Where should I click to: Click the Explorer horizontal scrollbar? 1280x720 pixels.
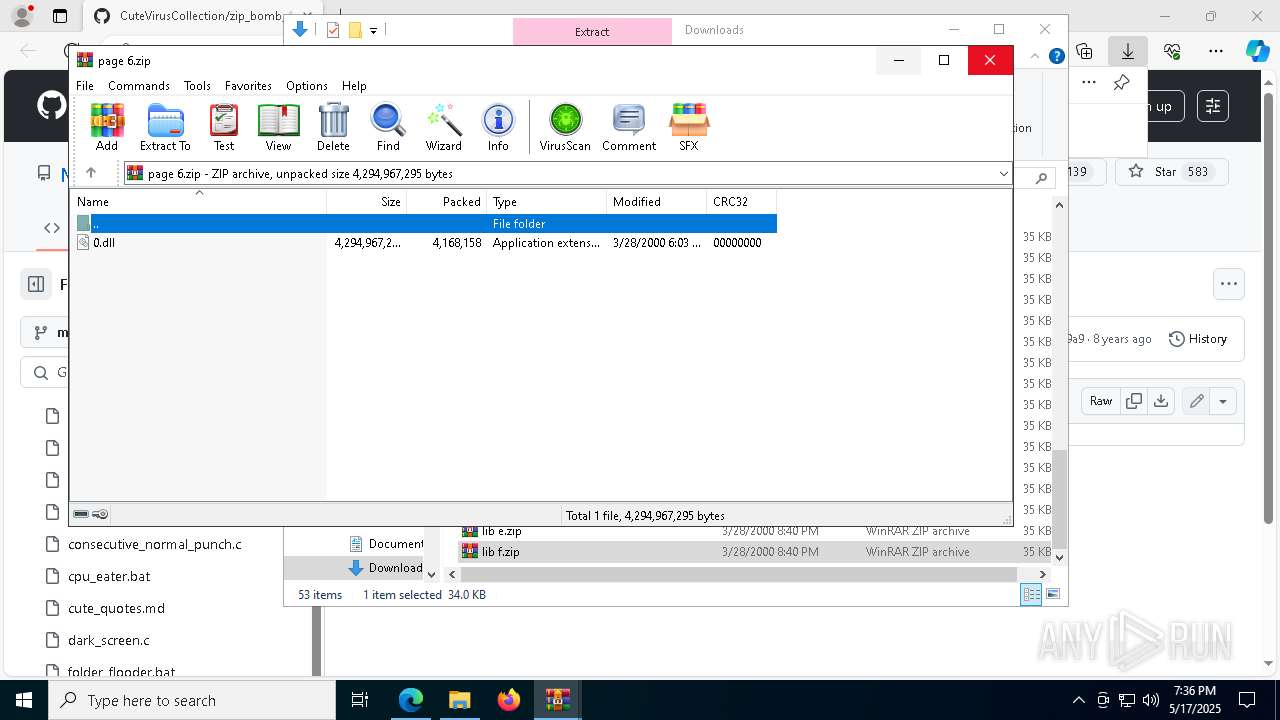click(739, 575)
